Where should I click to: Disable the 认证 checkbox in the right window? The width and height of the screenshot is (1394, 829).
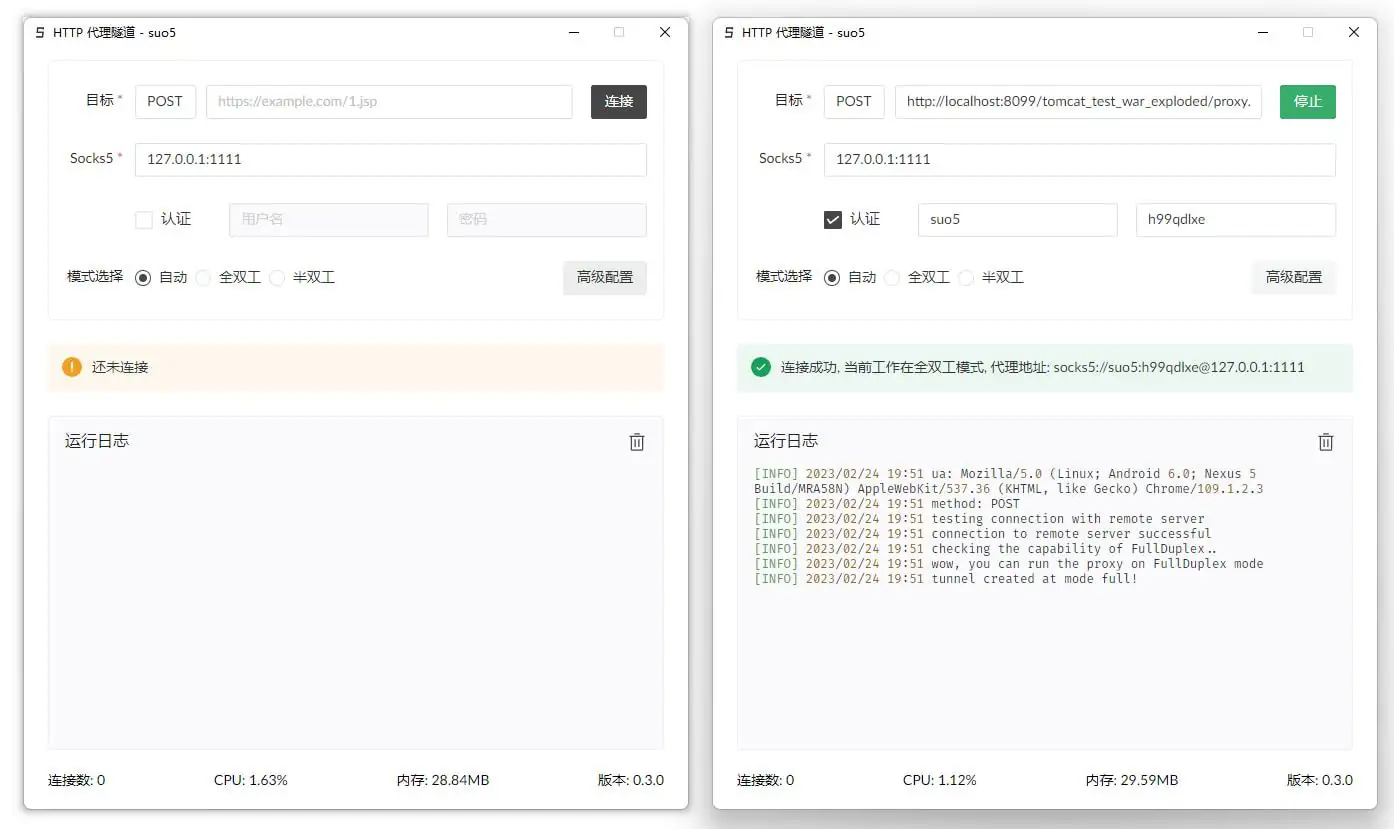click(833, 219)
